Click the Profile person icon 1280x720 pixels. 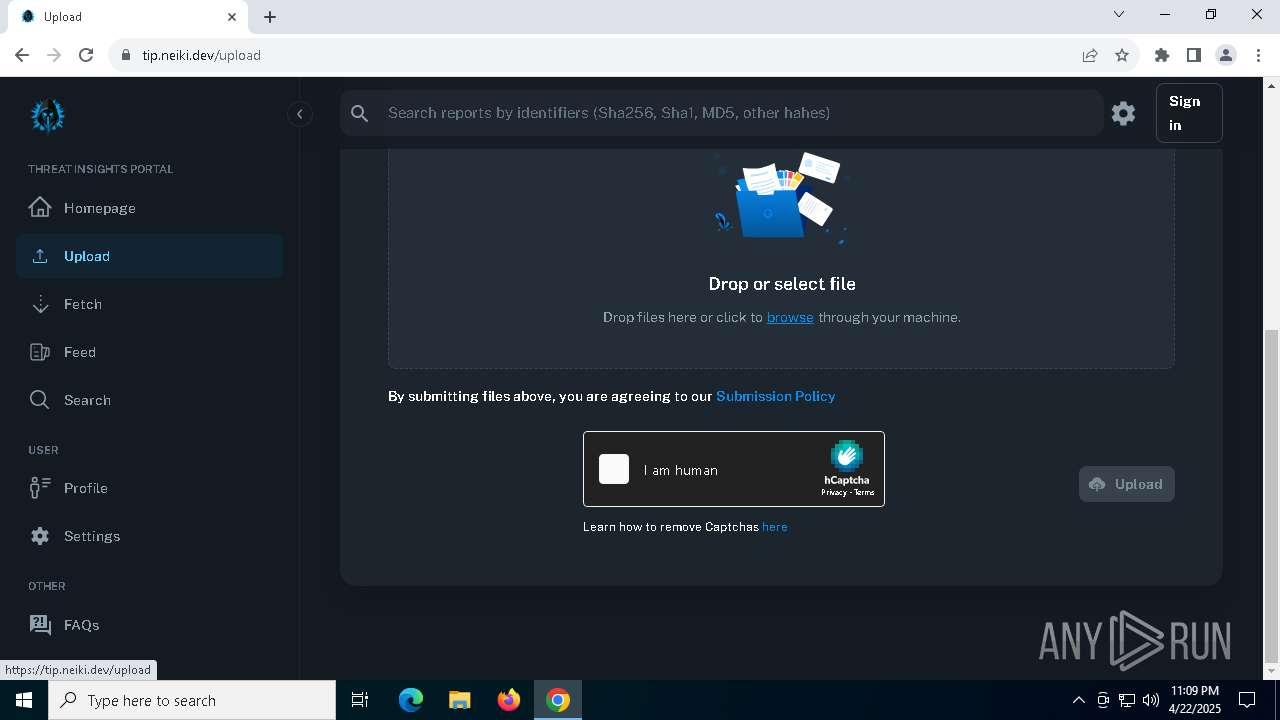[x=40, y=488]
